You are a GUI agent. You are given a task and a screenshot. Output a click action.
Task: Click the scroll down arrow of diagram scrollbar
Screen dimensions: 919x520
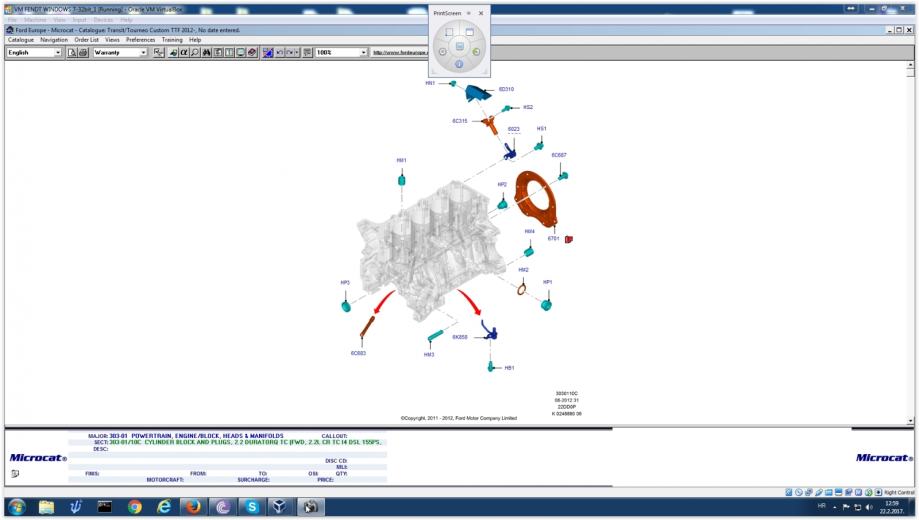910,421
